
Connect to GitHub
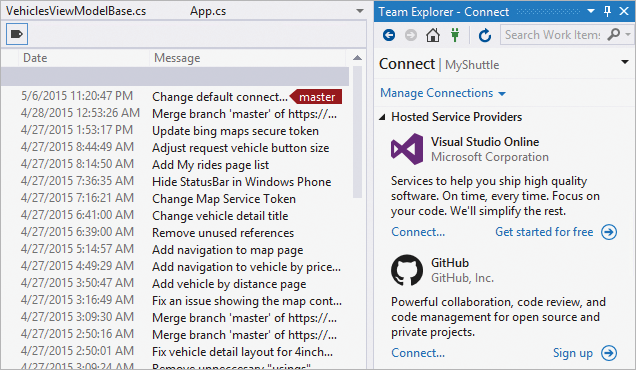(x=418, y=353)
